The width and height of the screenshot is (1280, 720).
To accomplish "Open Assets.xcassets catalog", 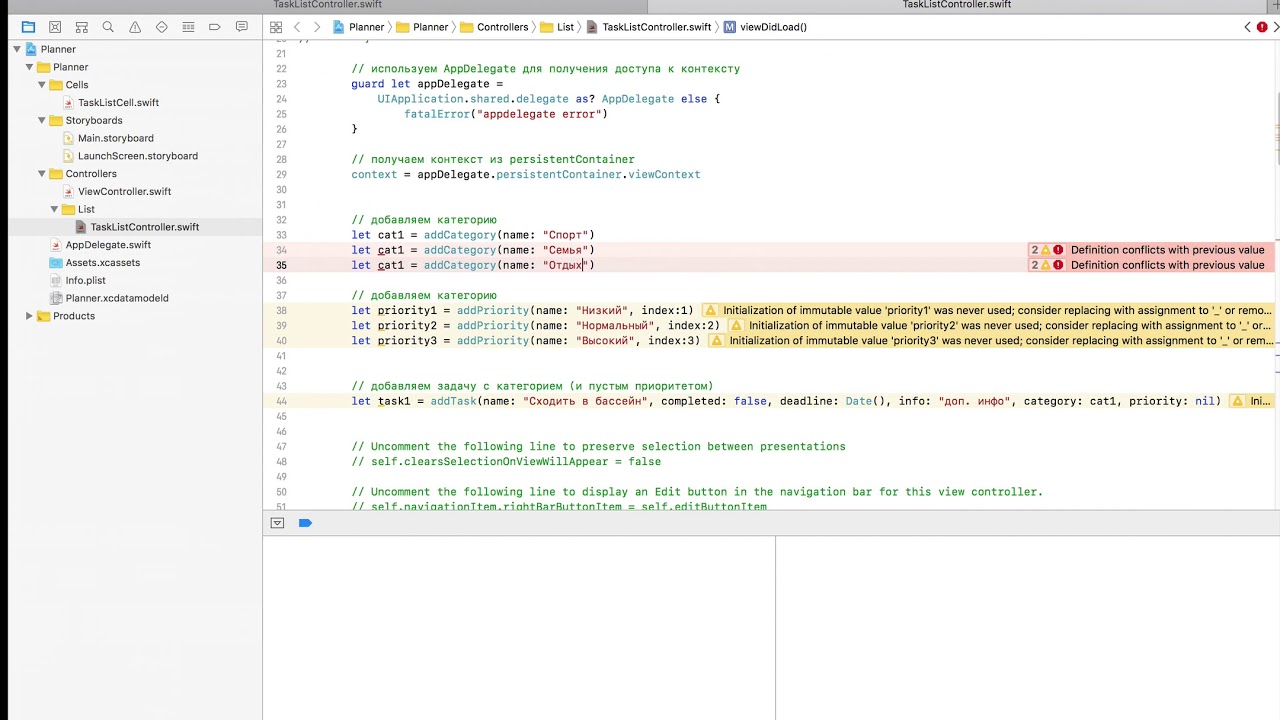I will pyautogui.click(x=102, y=263).
